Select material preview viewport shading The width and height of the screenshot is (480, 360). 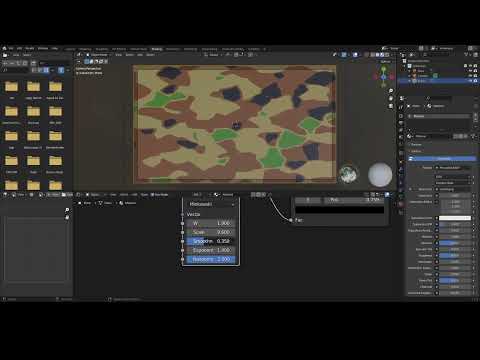[382, 55]
